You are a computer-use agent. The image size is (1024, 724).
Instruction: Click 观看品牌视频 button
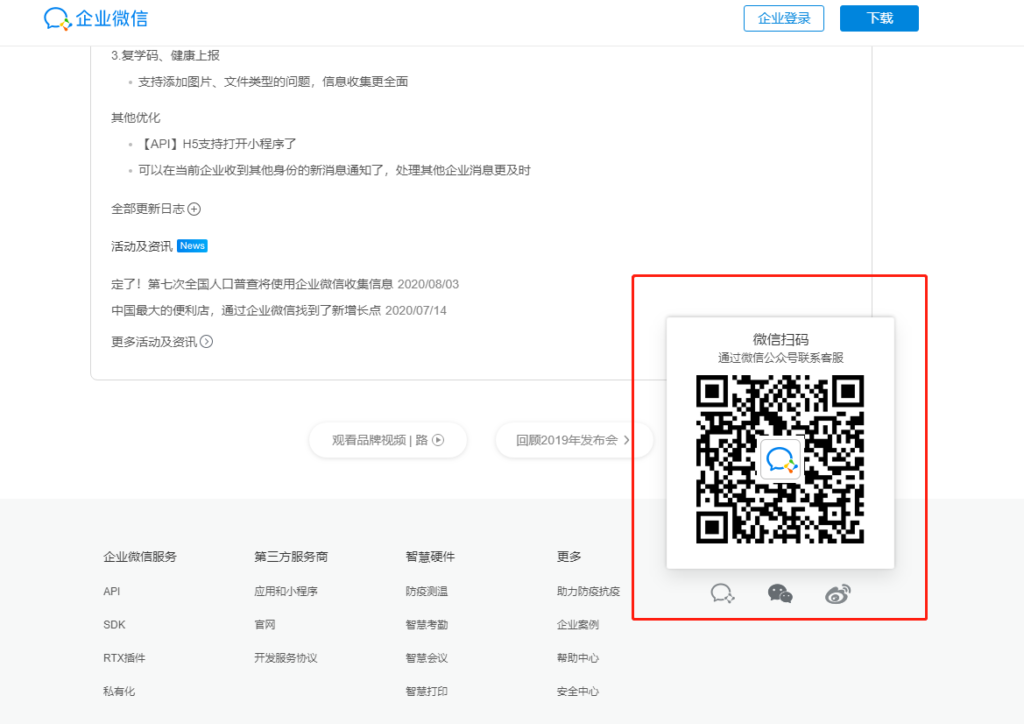[388, 440]
